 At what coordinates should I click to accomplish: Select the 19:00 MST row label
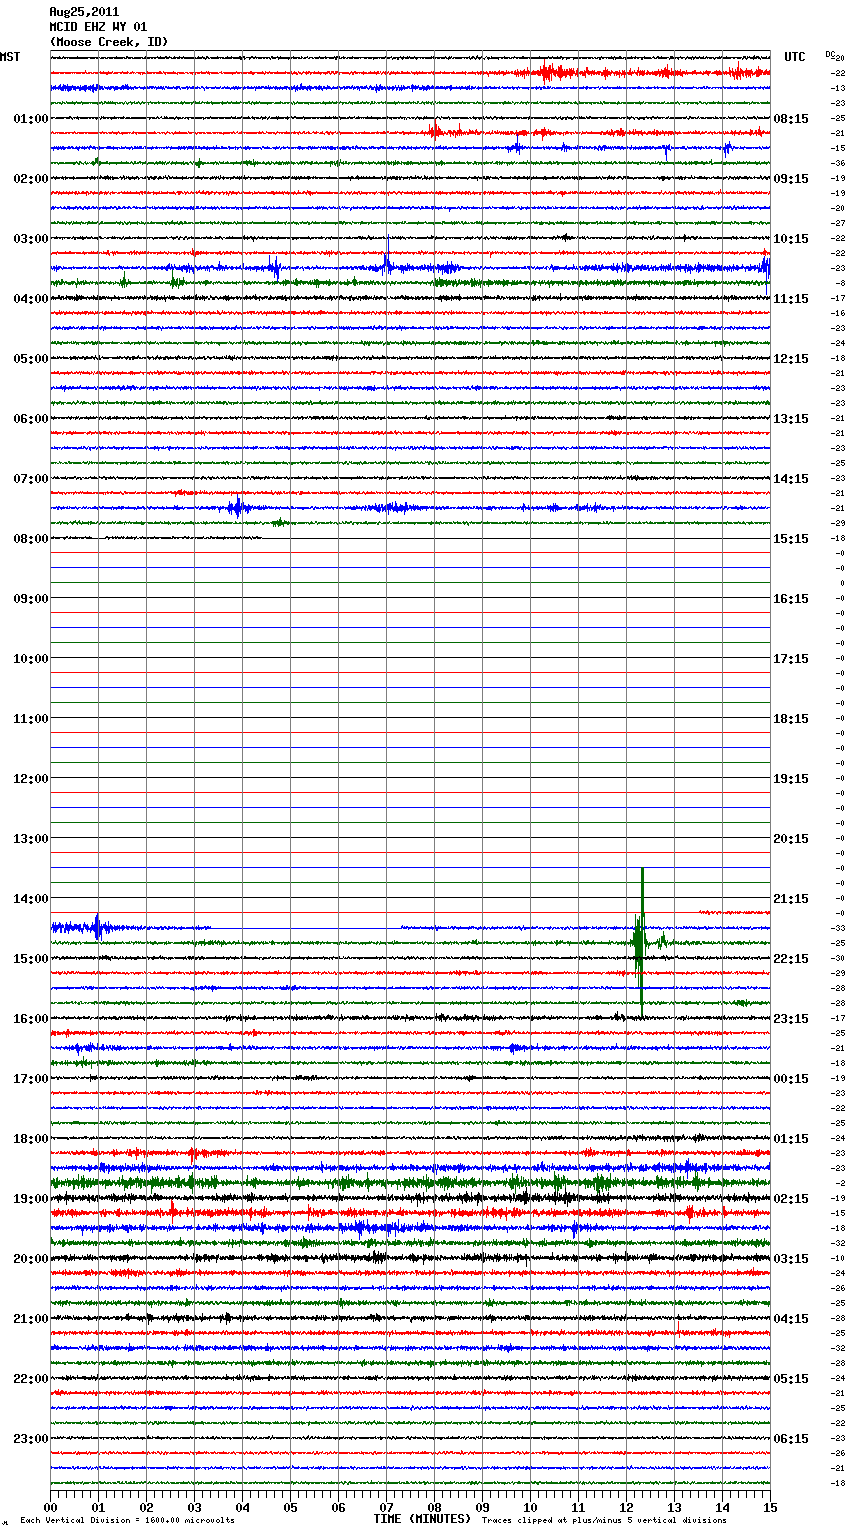click(31, 1199)
